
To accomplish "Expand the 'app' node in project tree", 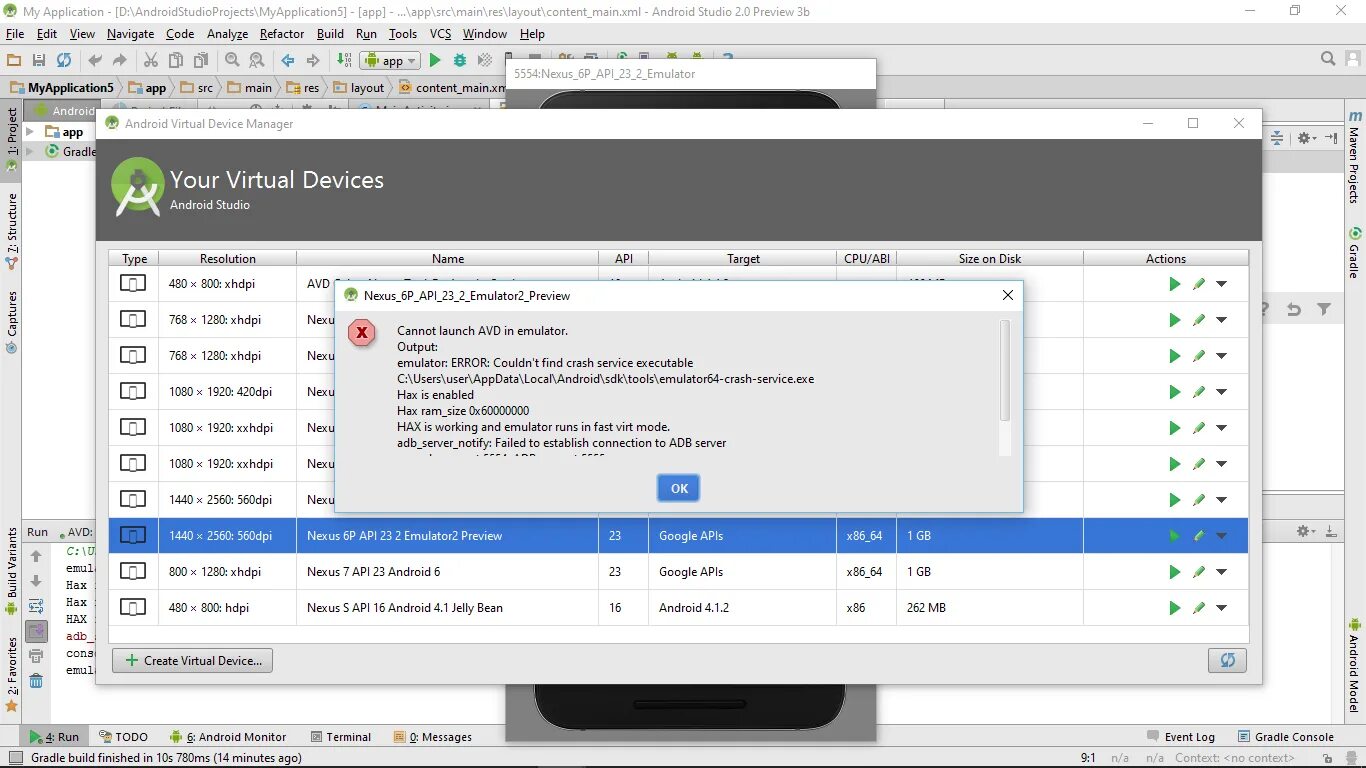I will pos(29,132).
